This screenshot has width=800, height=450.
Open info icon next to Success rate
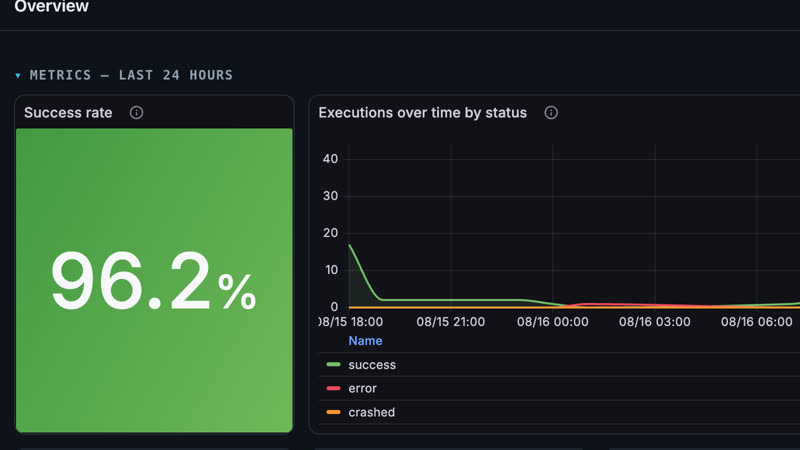pos(136,112)
